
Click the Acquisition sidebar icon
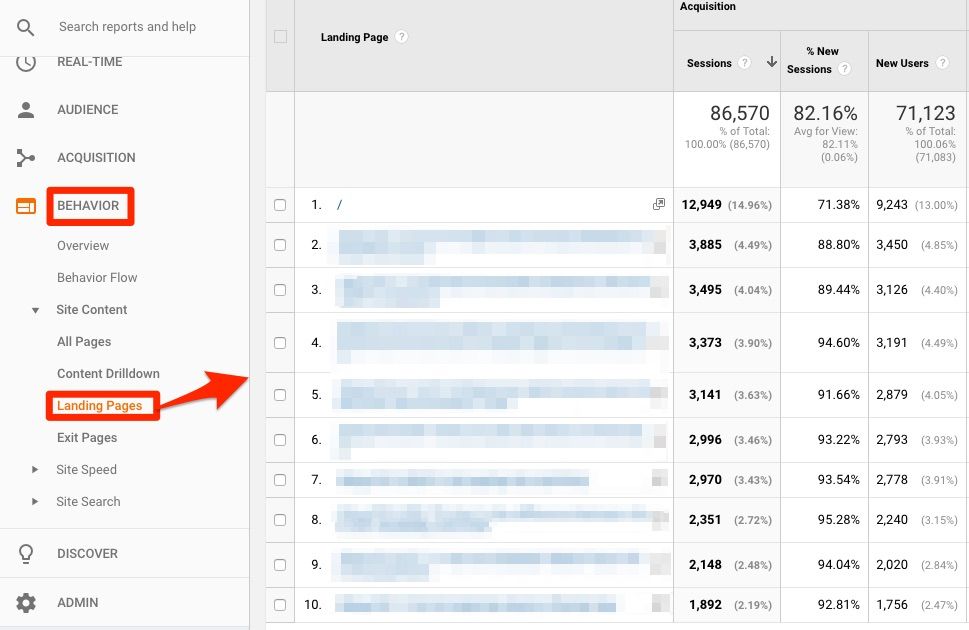point(25,157)
